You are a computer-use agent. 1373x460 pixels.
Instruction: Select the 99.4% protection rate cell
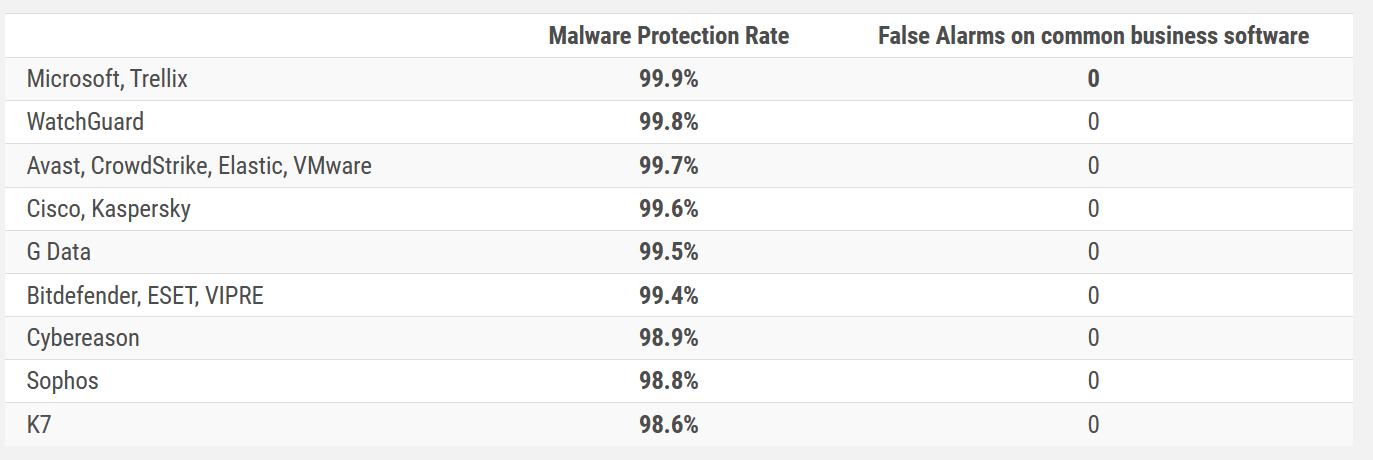pyautogui.click(x=668, y=295)
